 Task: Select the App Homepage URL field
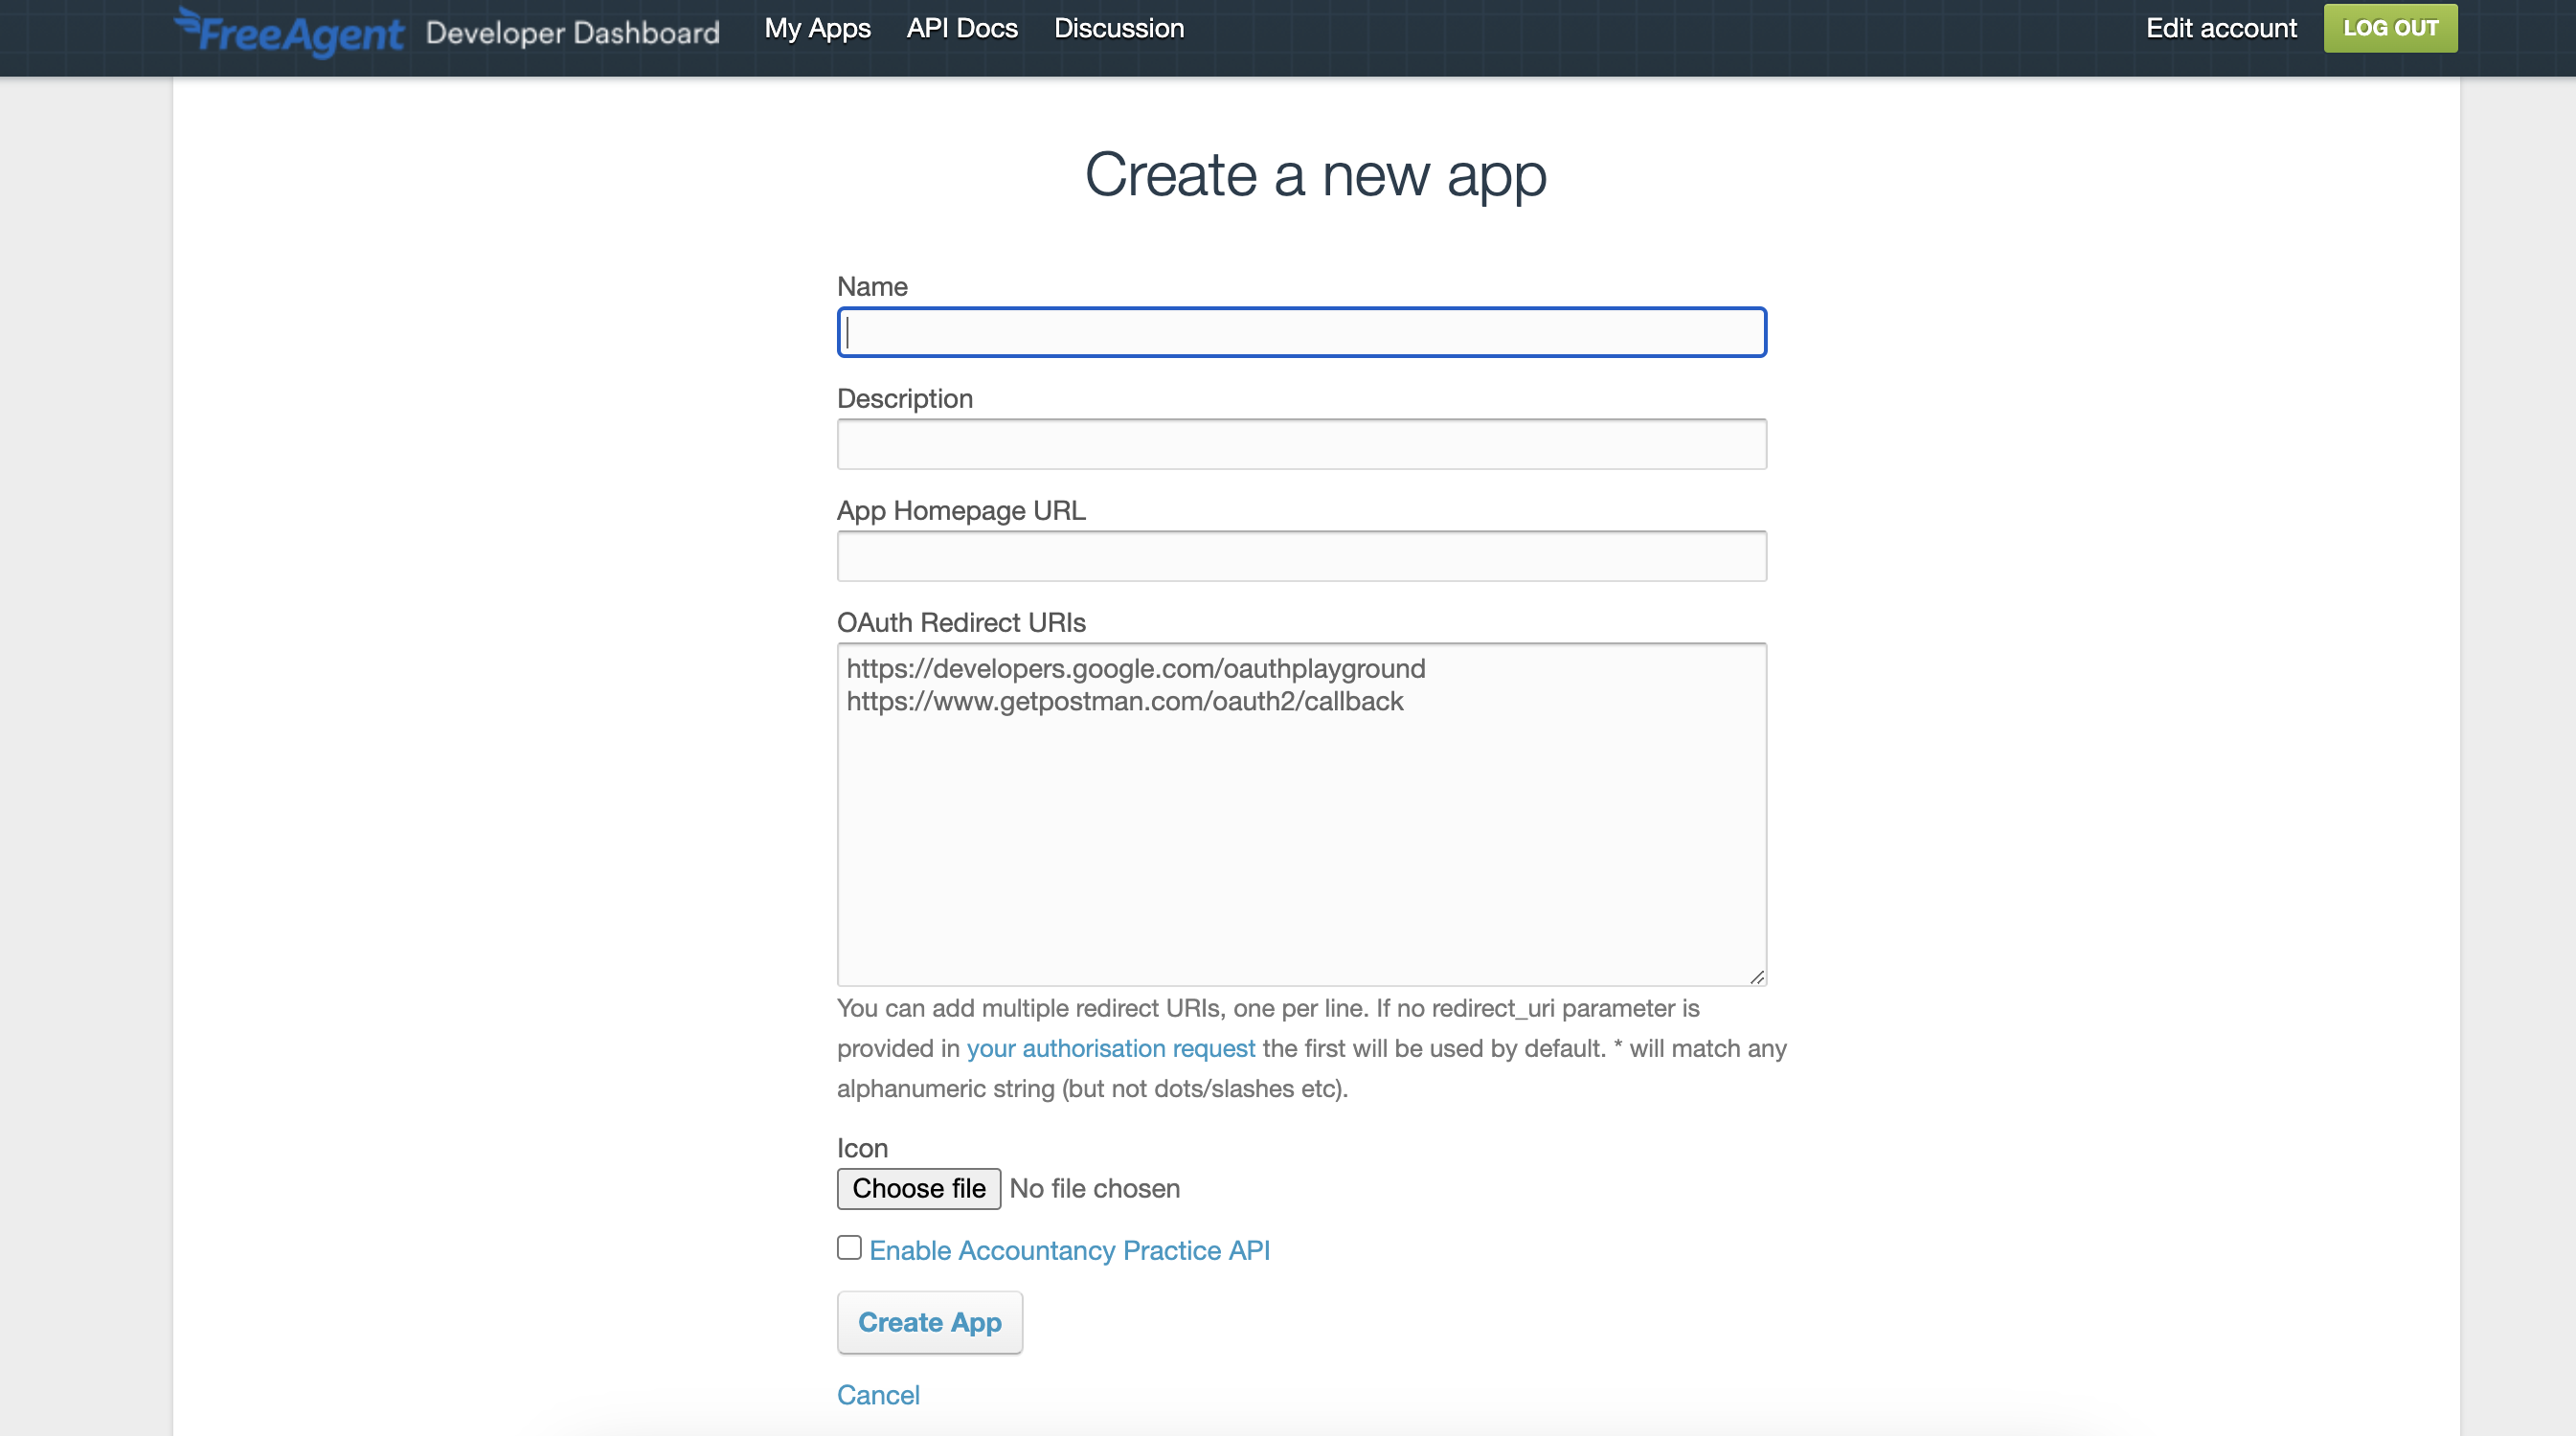[x=1301, y=556]
